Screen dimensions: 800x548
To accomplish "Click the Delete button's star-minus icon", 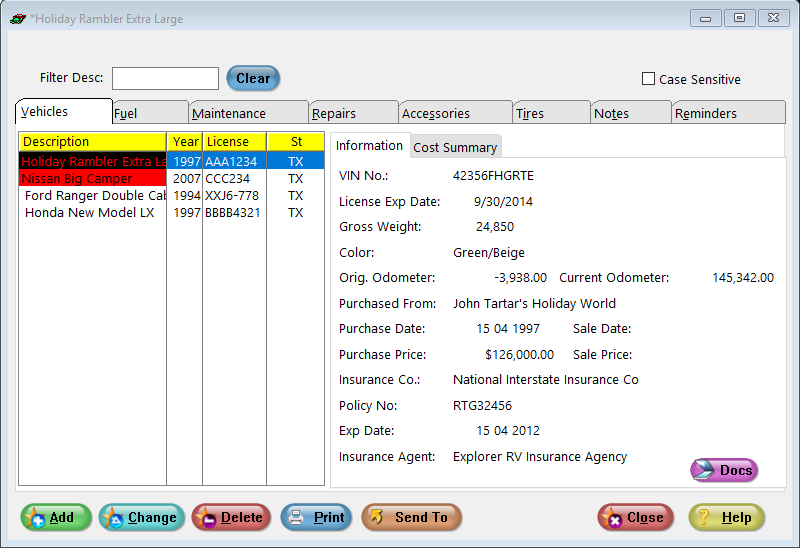I will tap(207, 518).
